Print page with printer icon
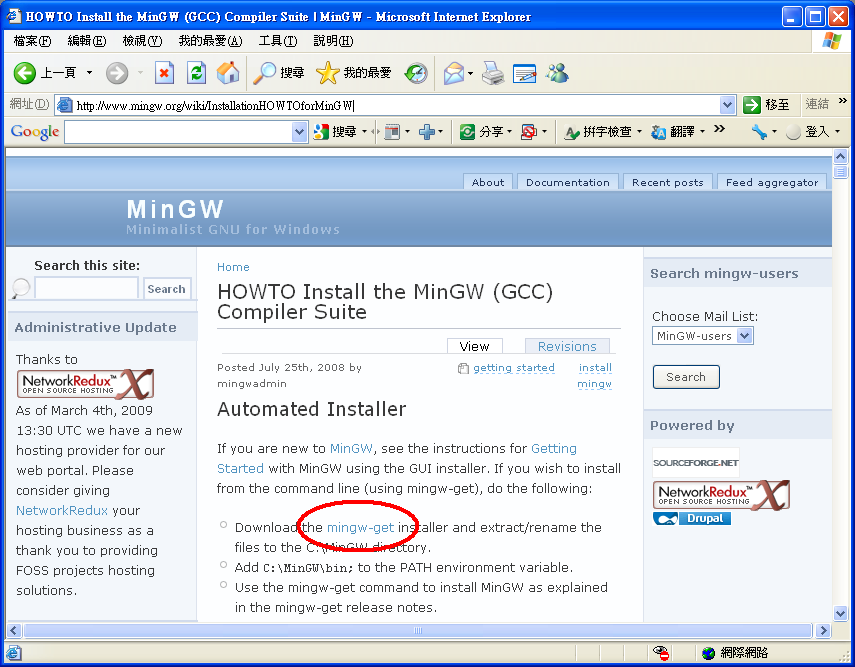This screenshot has height=667, width=855. [493, 73]
